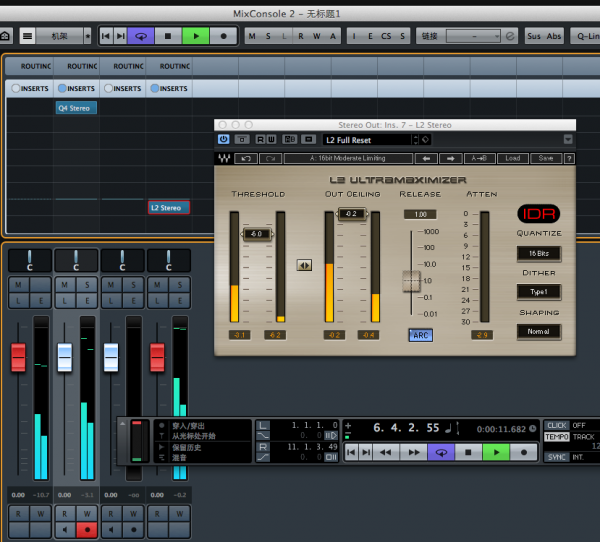
Task: Go to previous marker in MixConsole toolbar
Action: point(106,36)
